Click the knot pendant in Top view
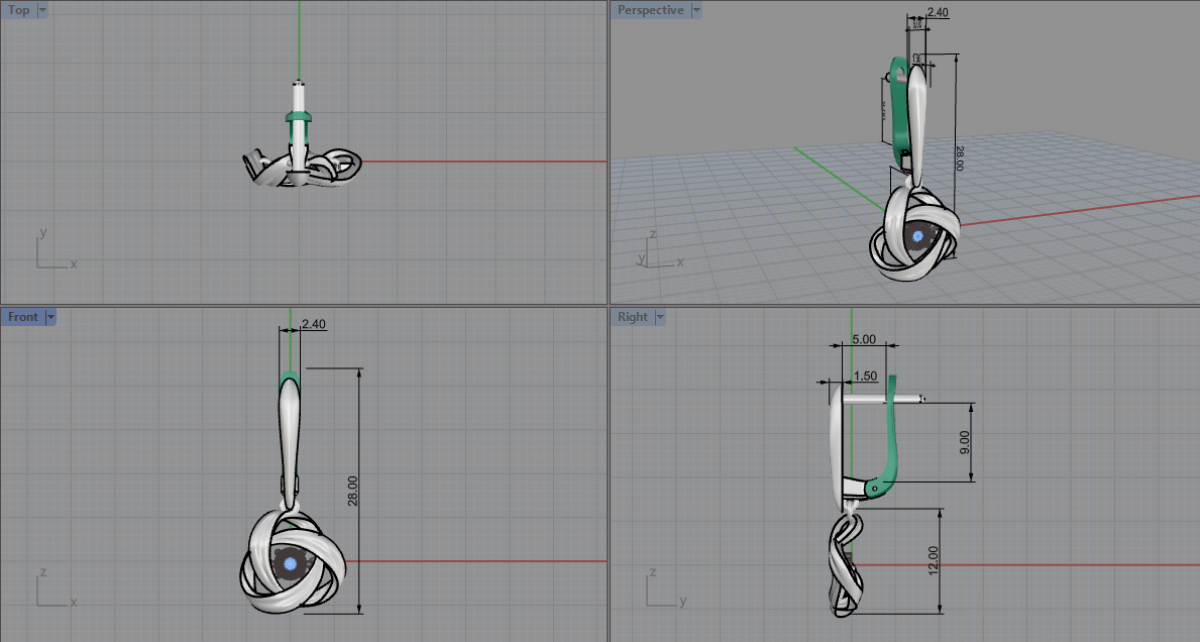 (x=300, y=170)
